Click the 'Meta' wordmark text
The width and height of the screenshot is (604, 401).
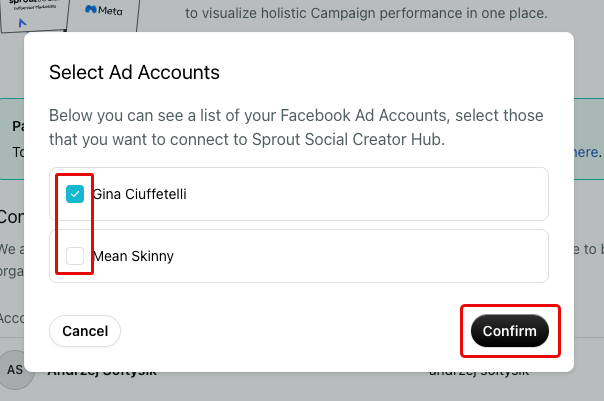click(110, 11)
